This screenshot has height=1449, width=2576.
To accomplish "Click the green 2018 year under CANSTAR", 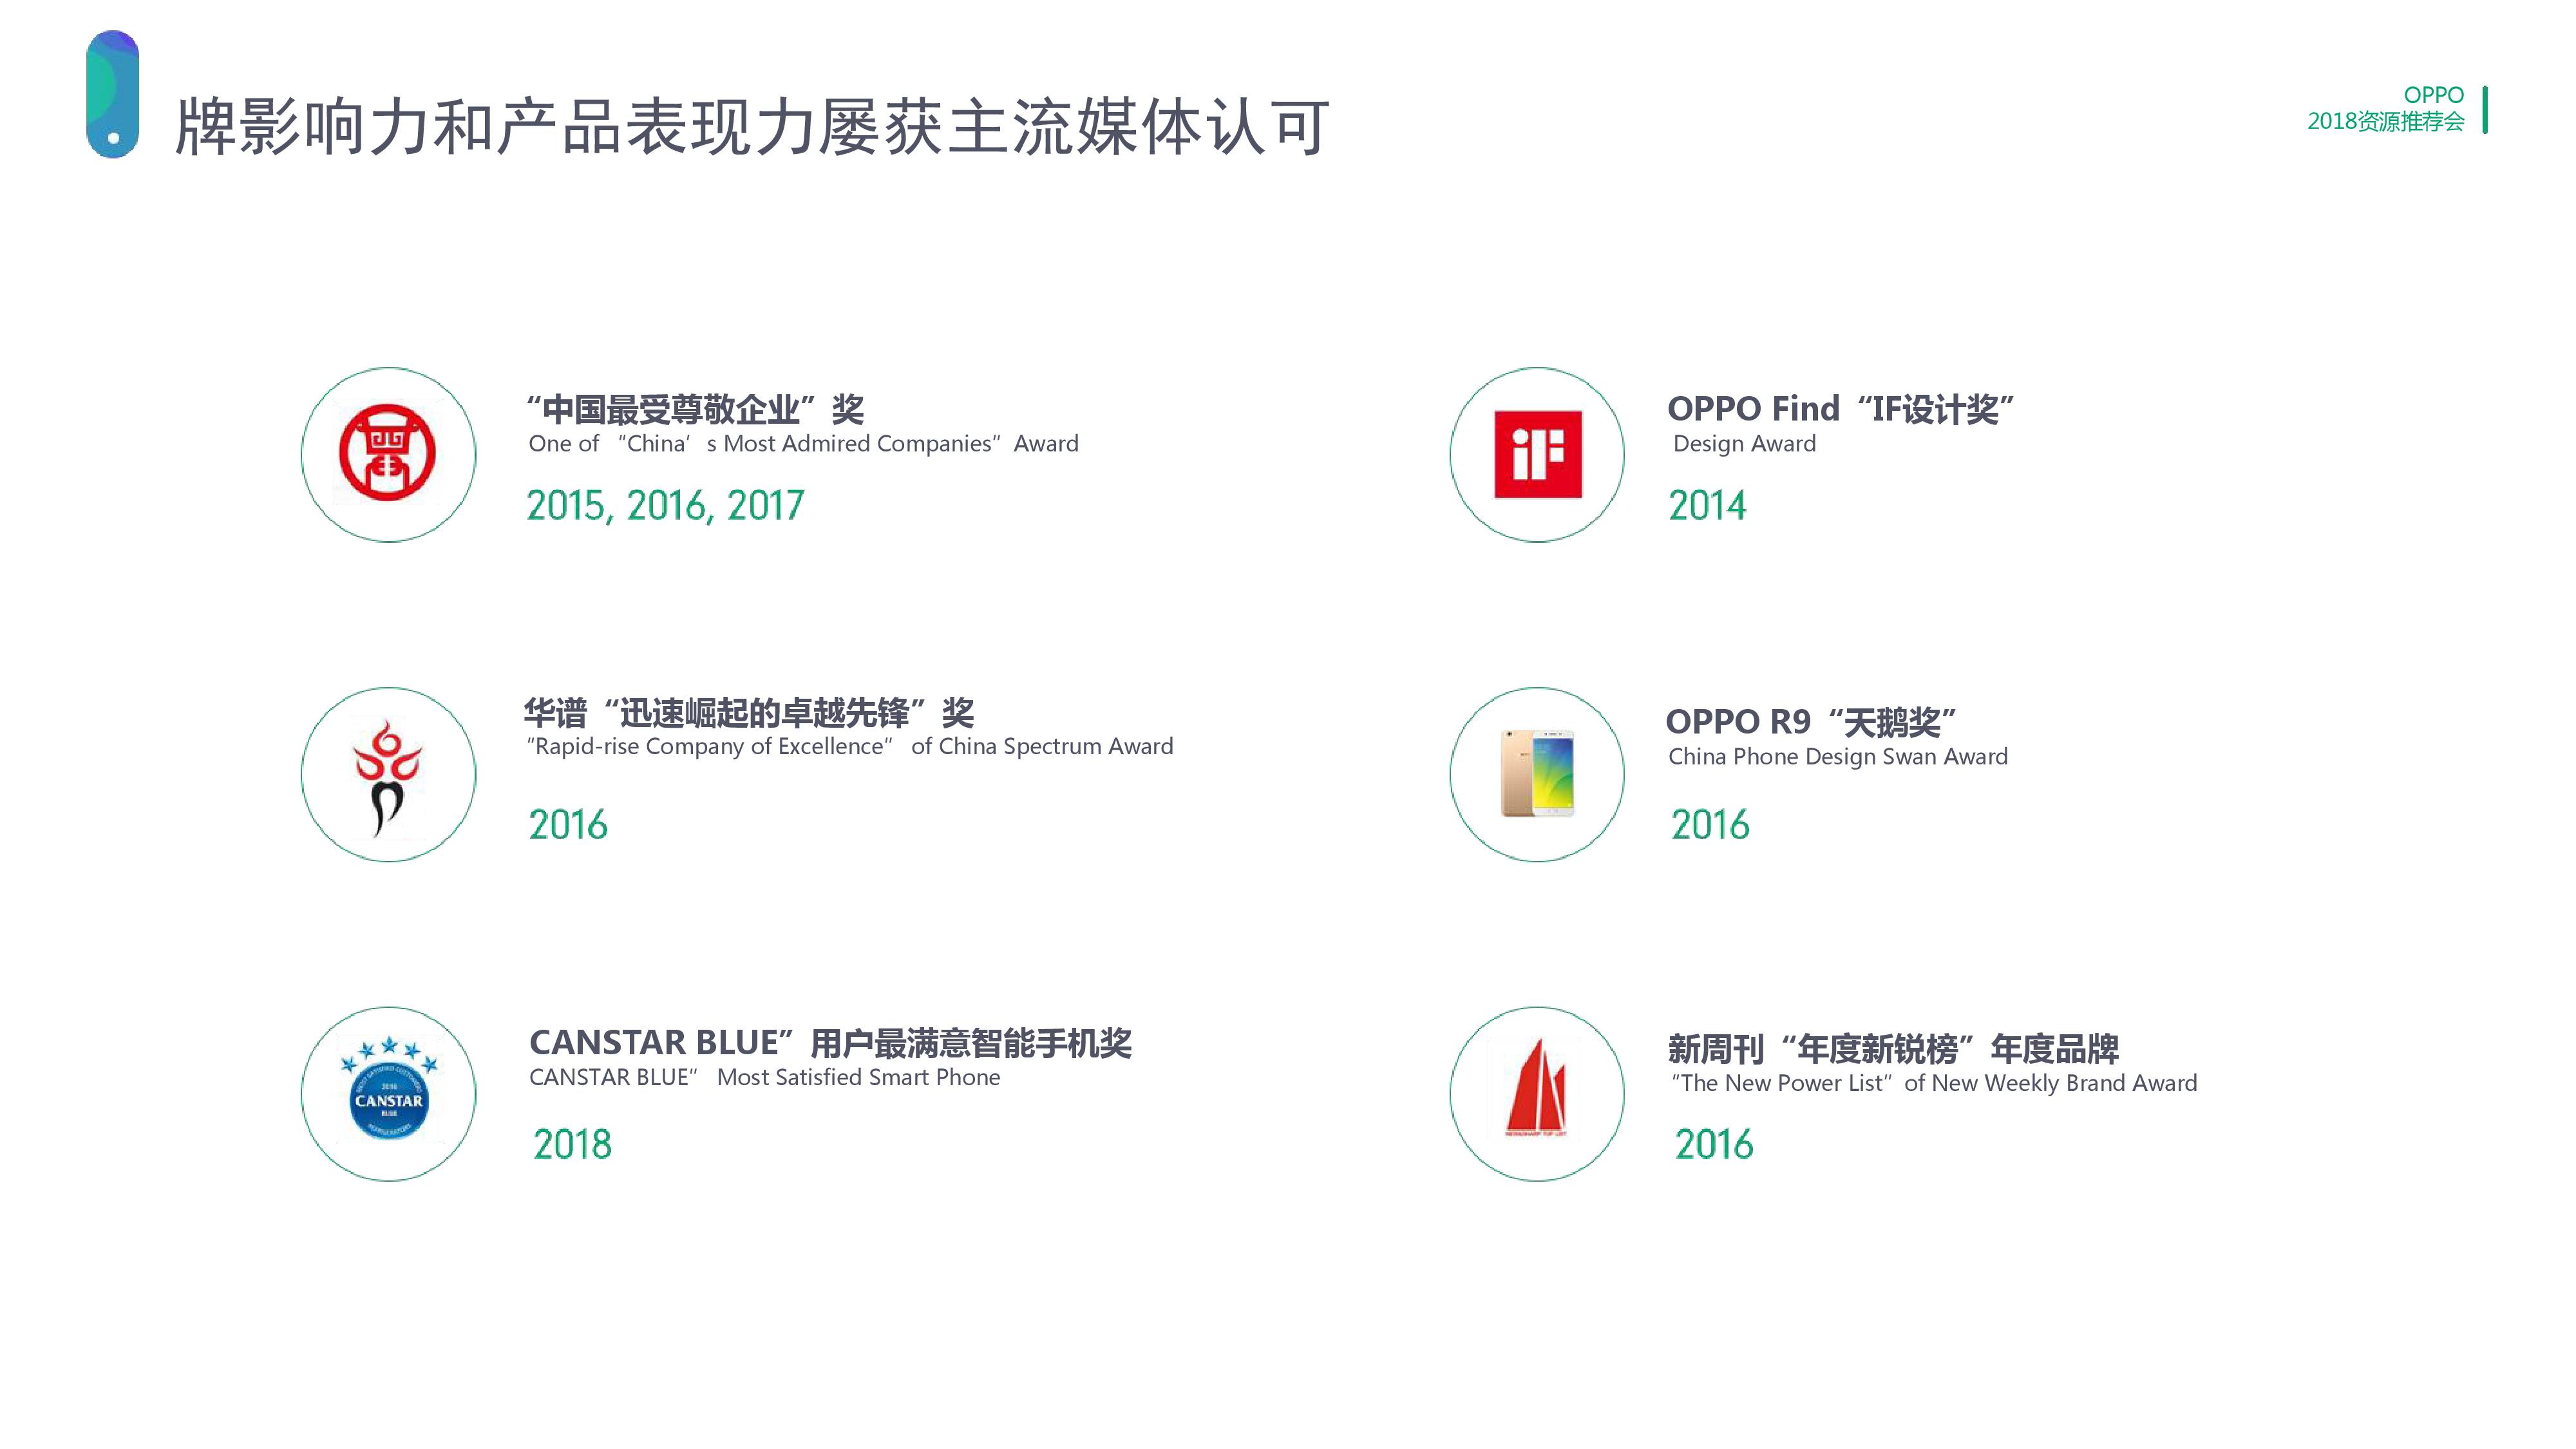I will click(x=572, y=1145).
